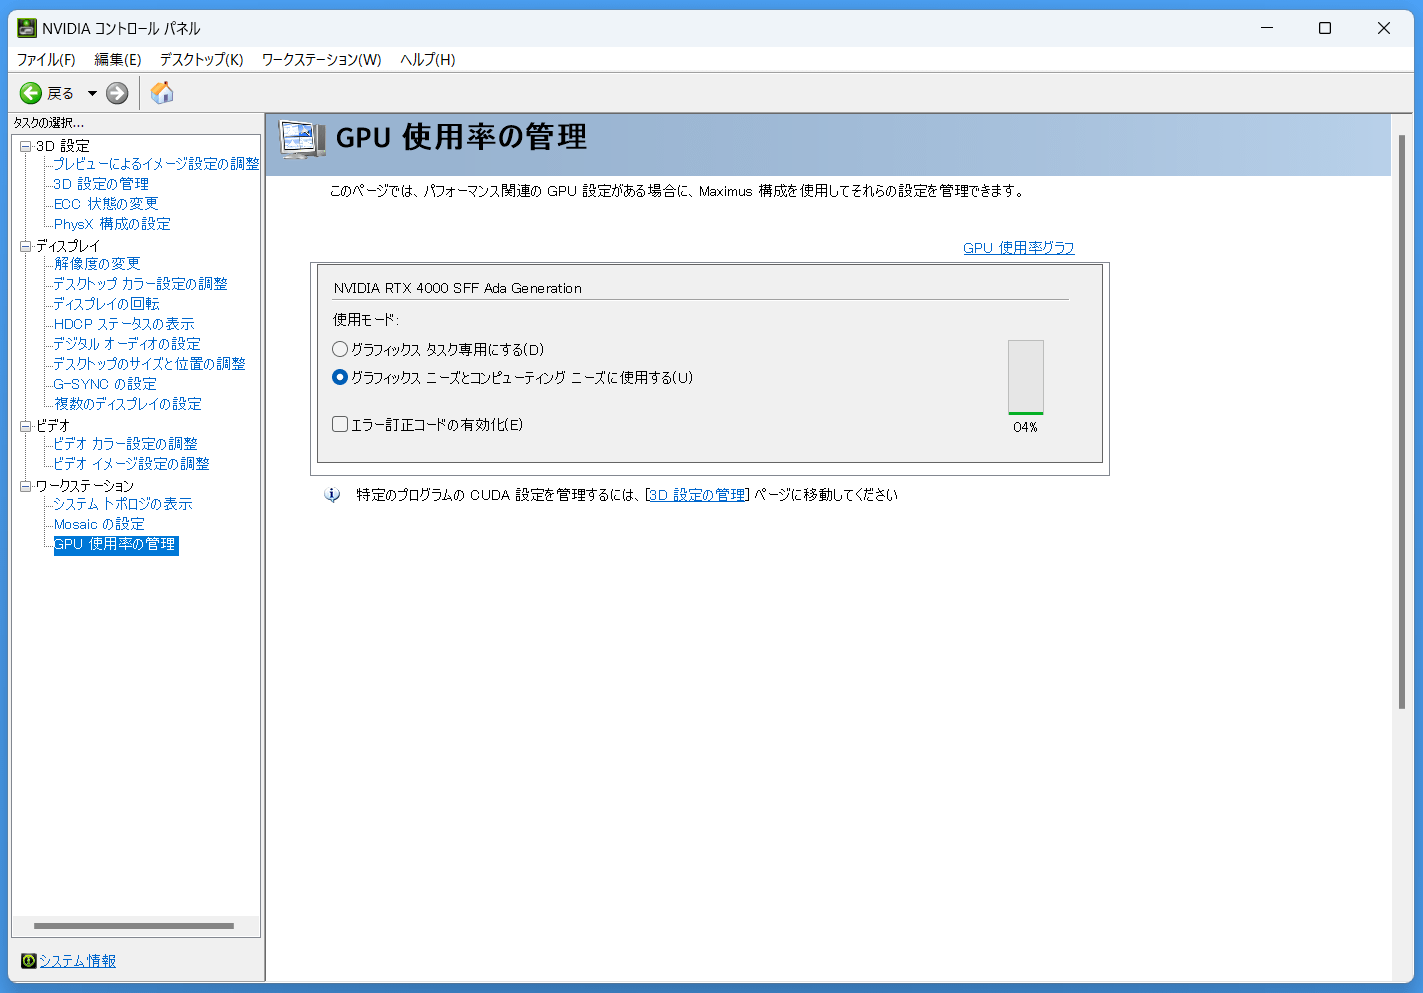Screen dimensions: 1423x993
Task: Click the green Back arrow icon
Action: (31, 93)
